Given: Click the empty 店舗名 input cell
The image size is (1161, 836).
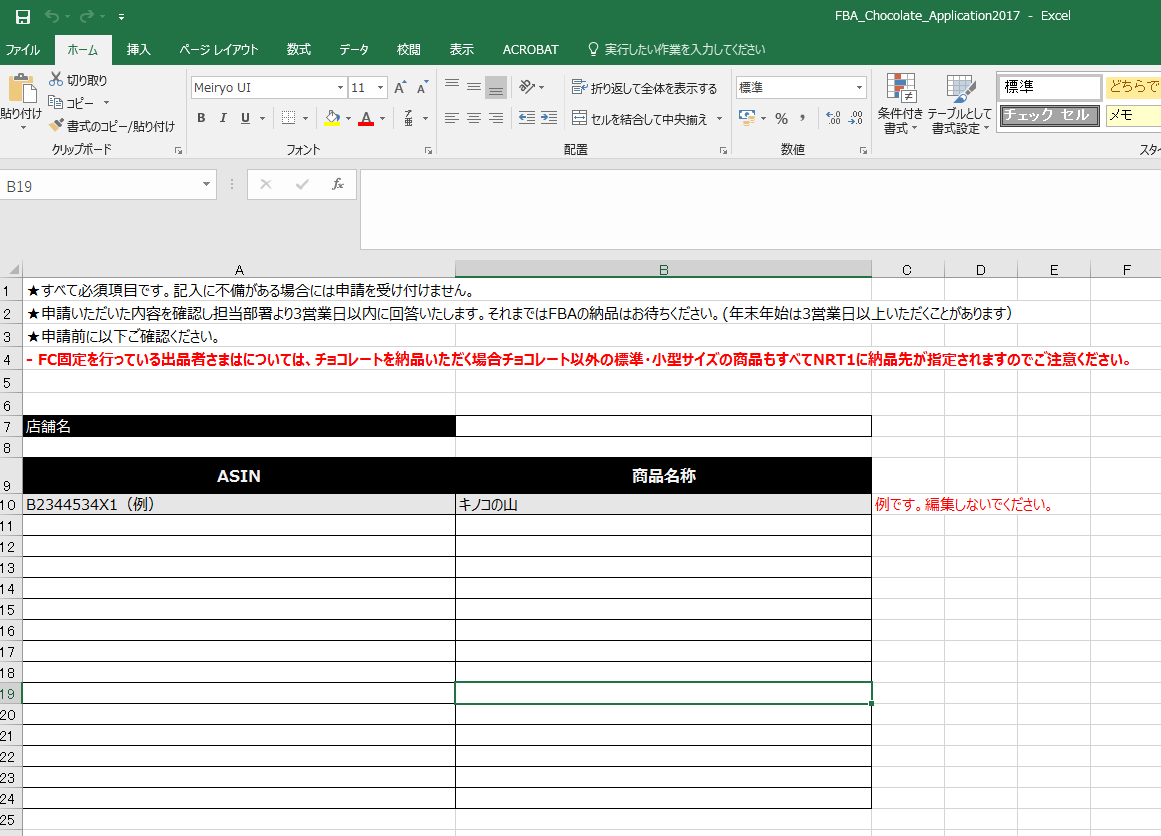Looking at the screenshot, I should [663, 426].
